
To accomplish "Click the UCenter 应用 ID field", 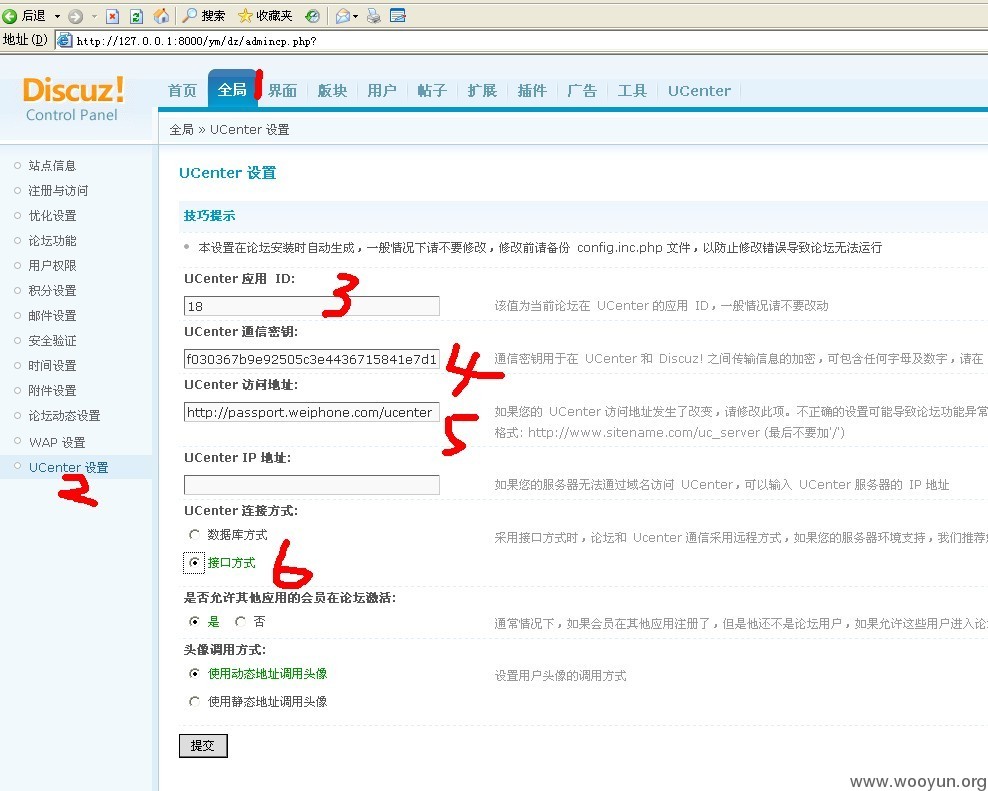I will (312, 306).
